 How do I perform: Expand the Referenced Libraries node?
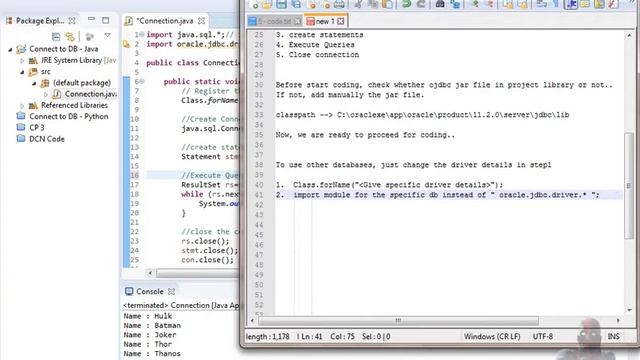(x=22, y=105)
